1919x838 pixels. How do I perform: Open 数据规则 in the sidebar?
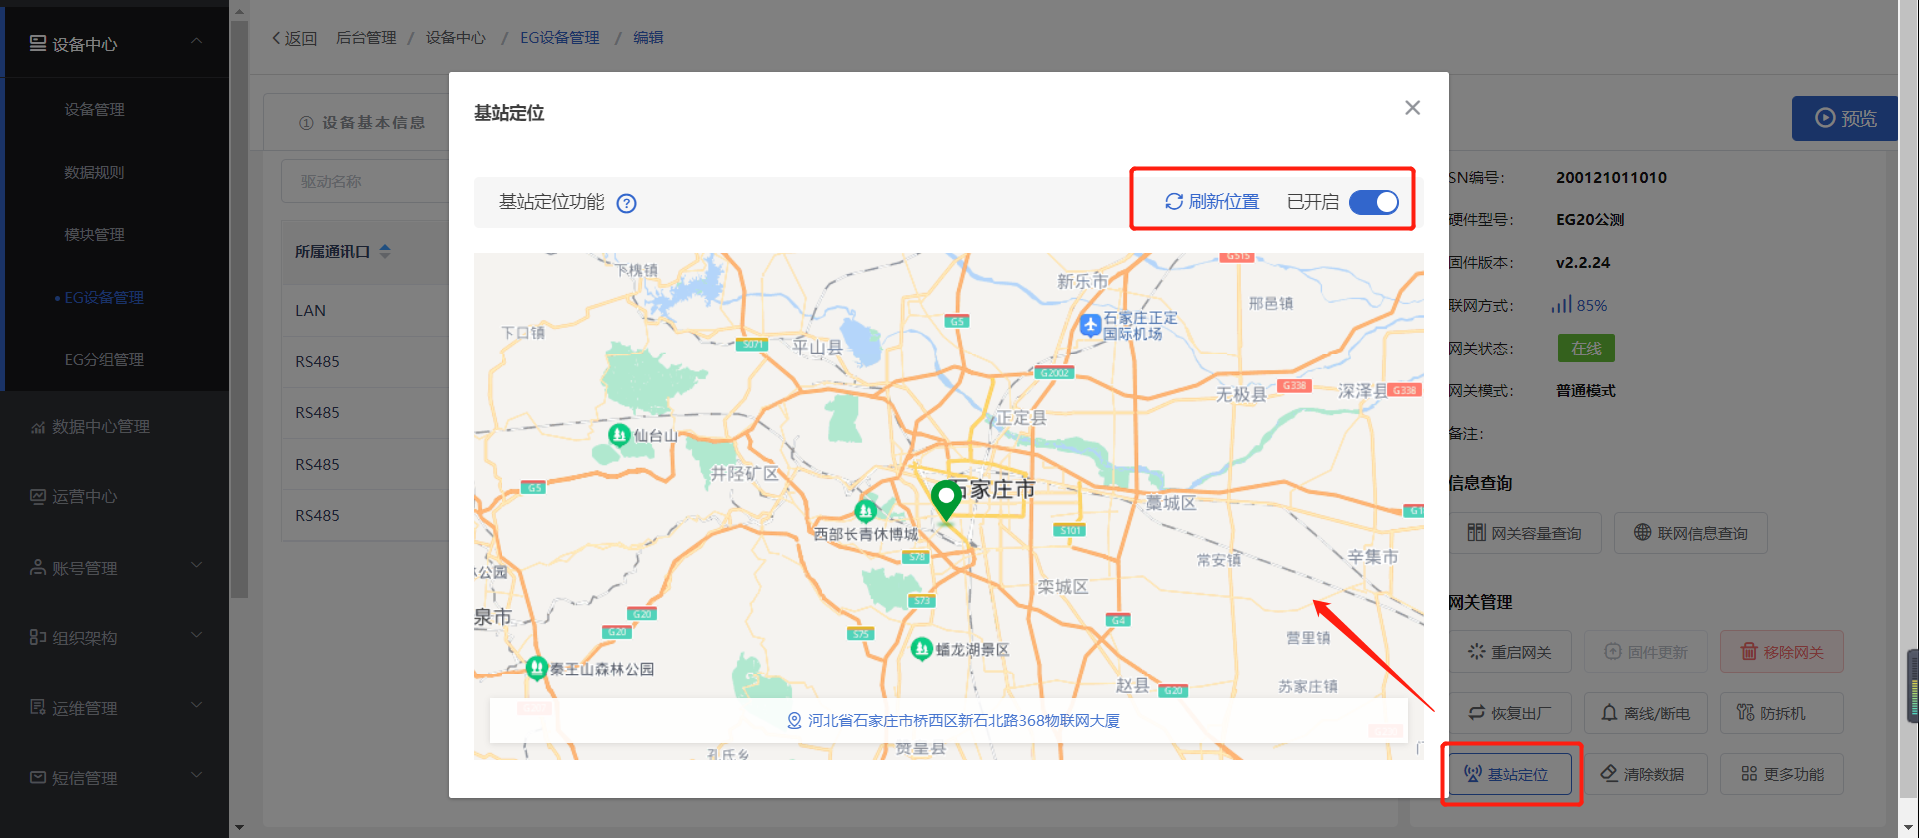tap(94, 172)
